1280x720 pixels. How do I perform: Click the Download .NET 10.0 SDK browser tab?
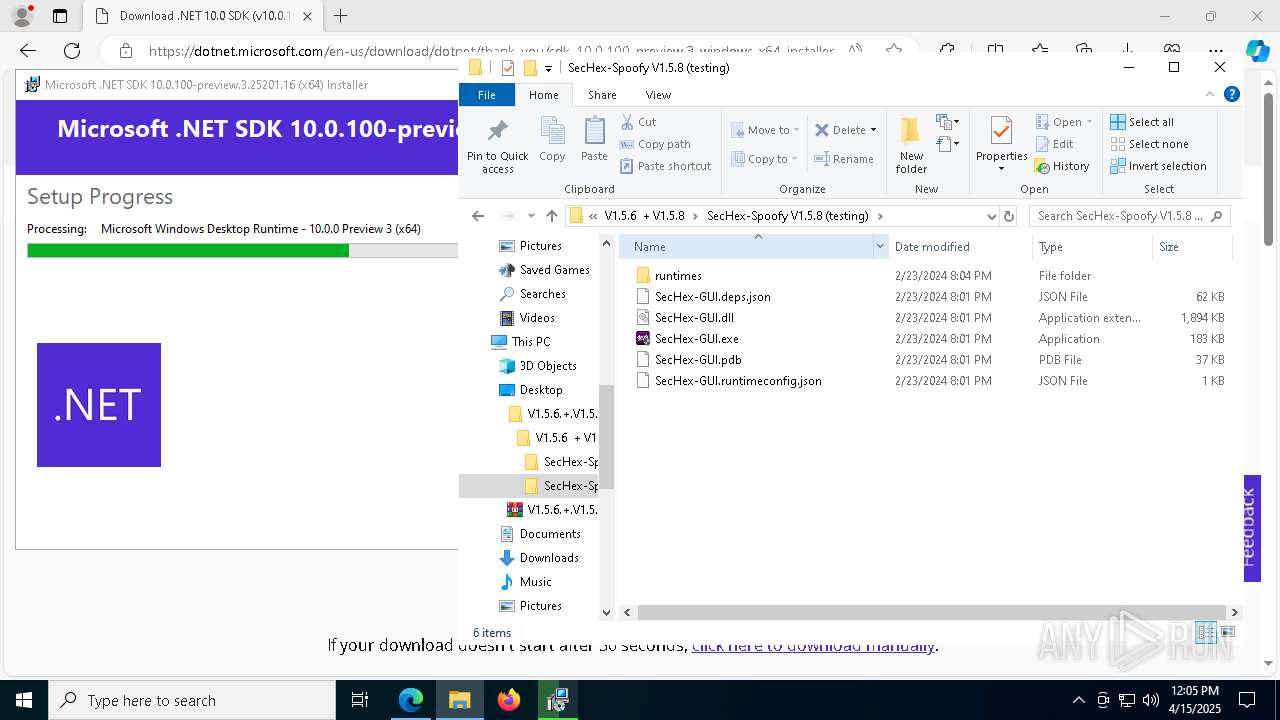[203, 16]
